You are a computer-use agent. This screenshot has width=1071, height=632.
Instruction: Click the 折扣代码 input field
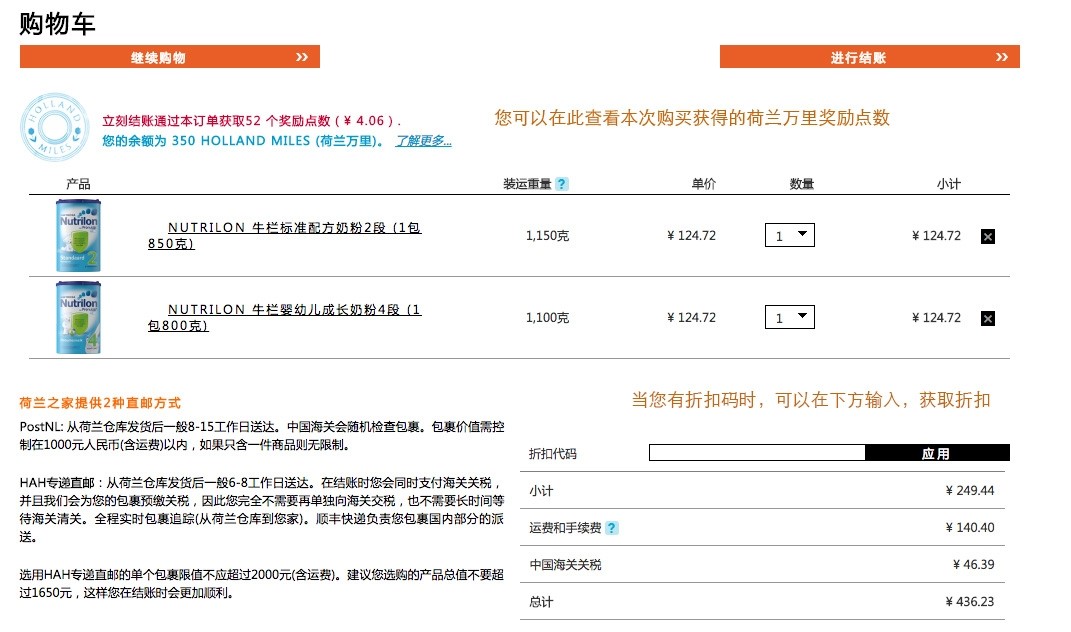click(x=757, y=452)
